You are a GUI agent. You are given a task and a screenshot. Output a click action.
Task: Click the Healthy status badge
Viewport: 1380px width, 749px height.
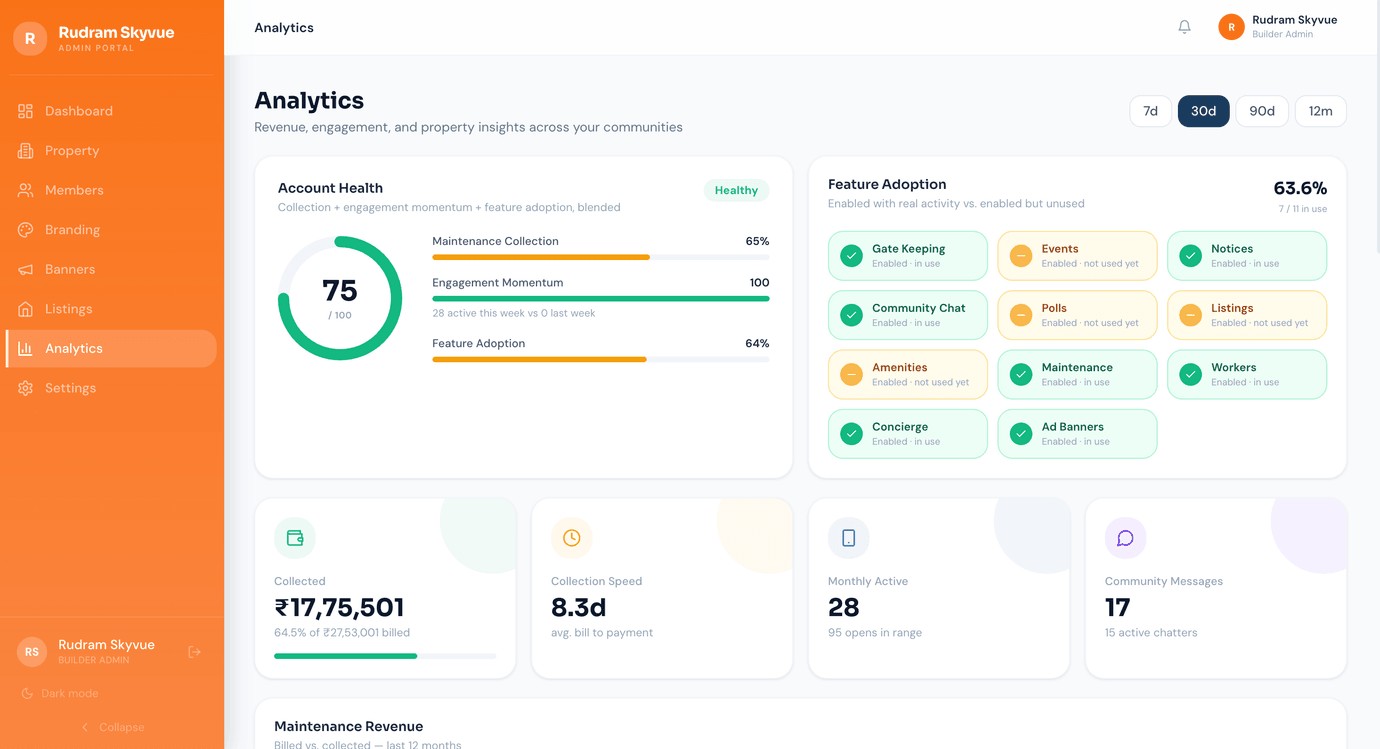coord(736,190)
